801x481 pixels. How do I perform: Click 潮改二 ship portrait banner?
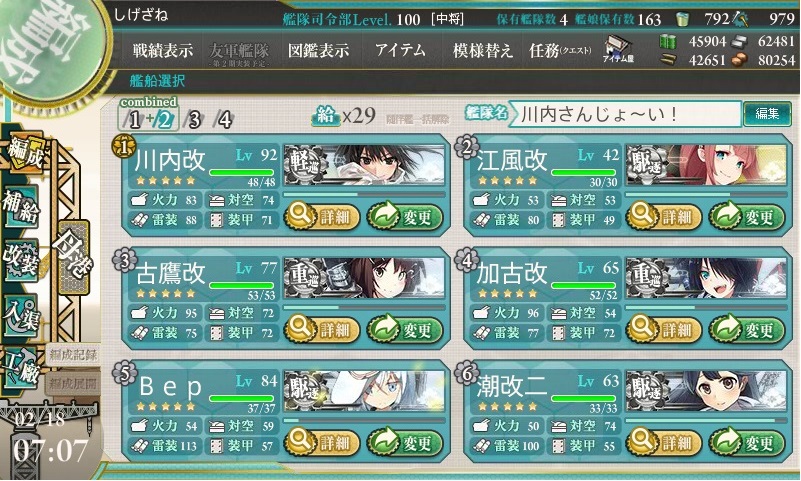706,391
